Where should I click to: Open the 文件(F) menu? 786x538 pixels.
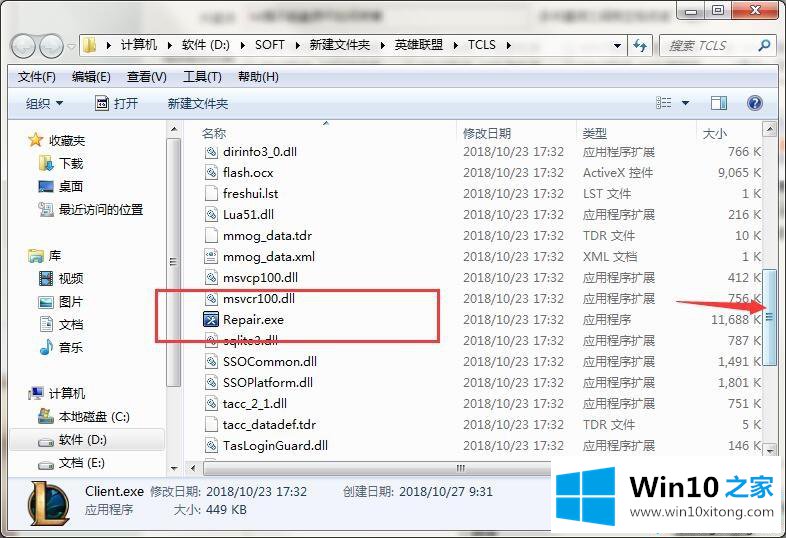click(37, 77)
